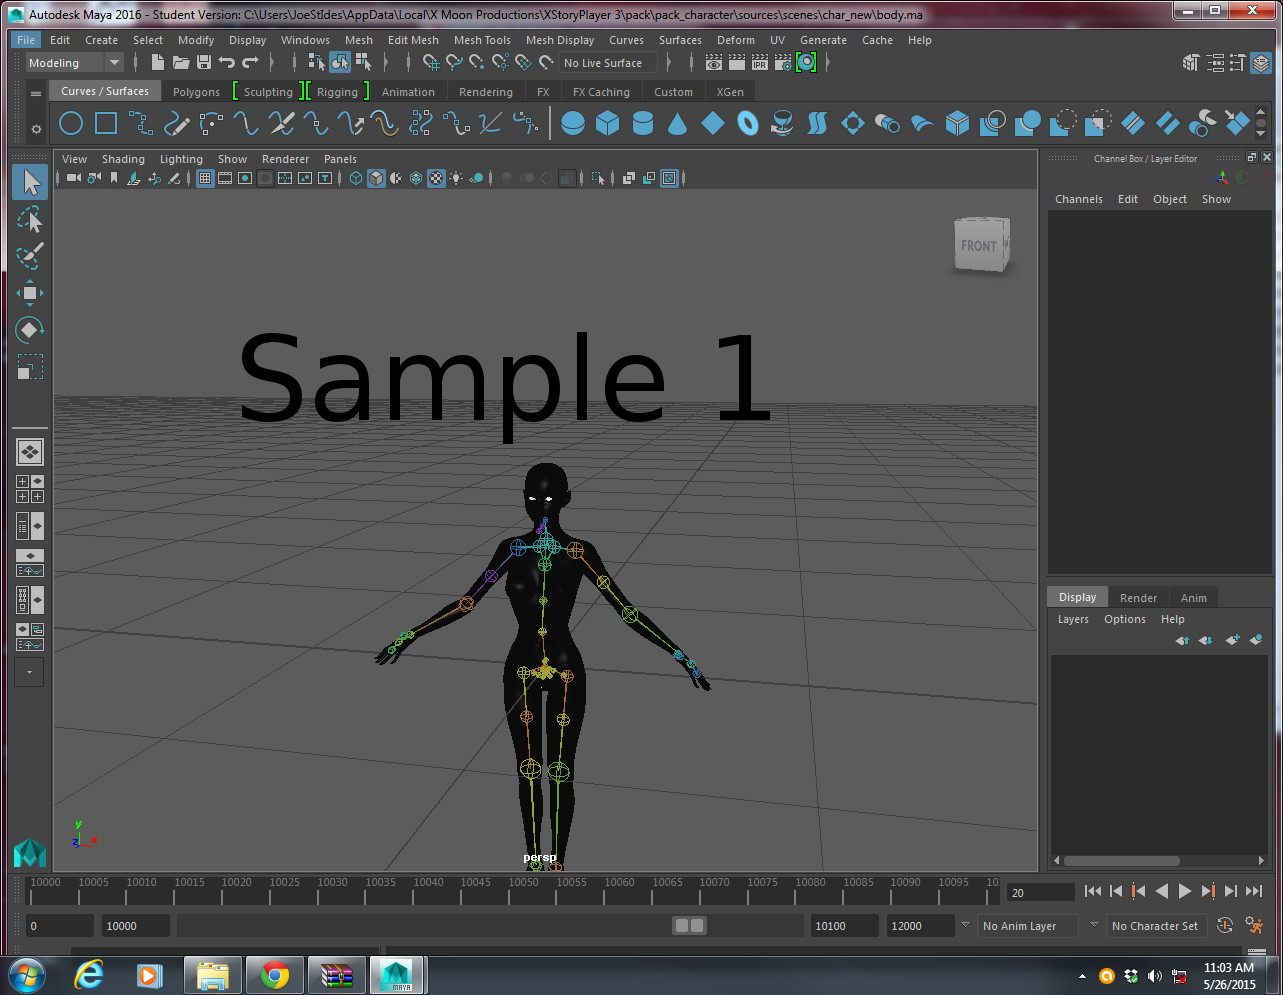
Task: Open the No Character Set dropdown
Action: (1155, 926)
